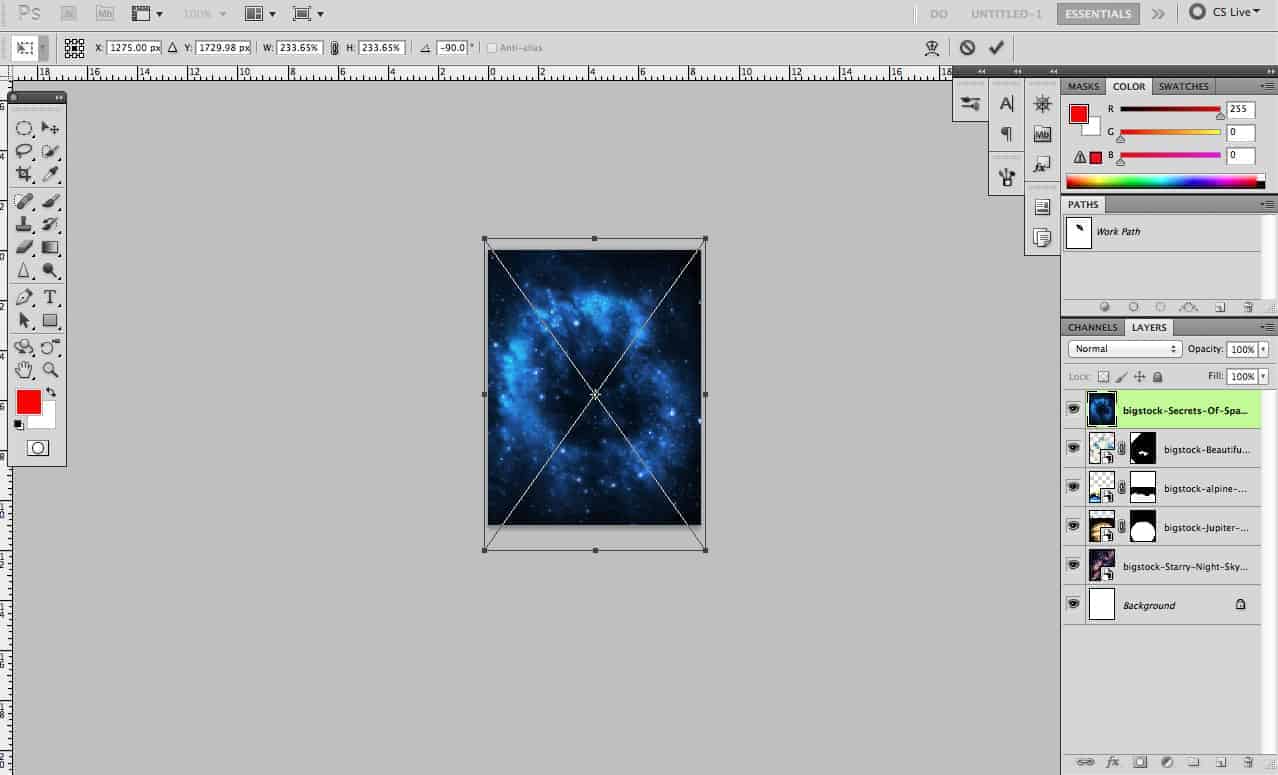Select the Healing Brush tool
This screenshot has height=775, width=1278.
24,201
